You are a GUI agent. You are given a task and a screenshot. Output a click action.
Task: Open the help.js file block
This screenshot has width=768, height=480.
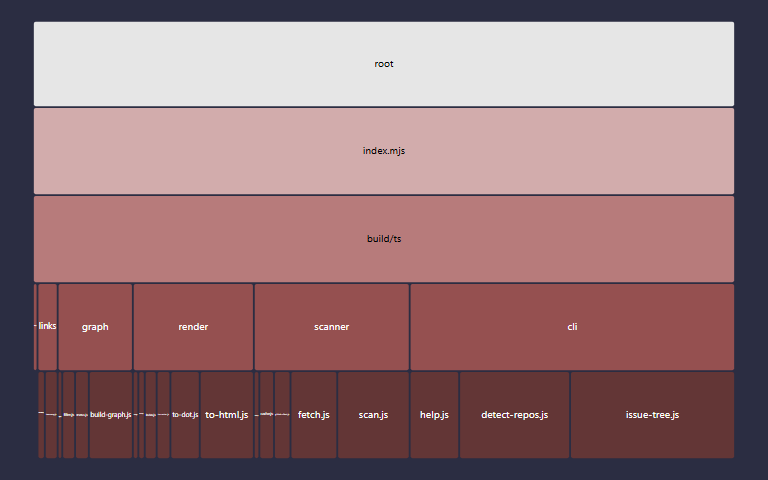coord(434,415)
